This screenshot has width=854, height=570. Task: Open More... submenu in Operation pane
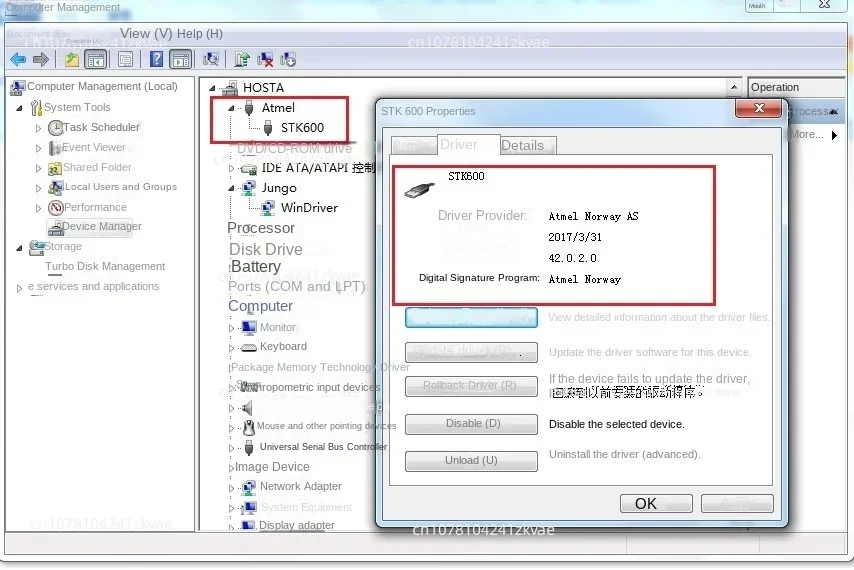813,134
